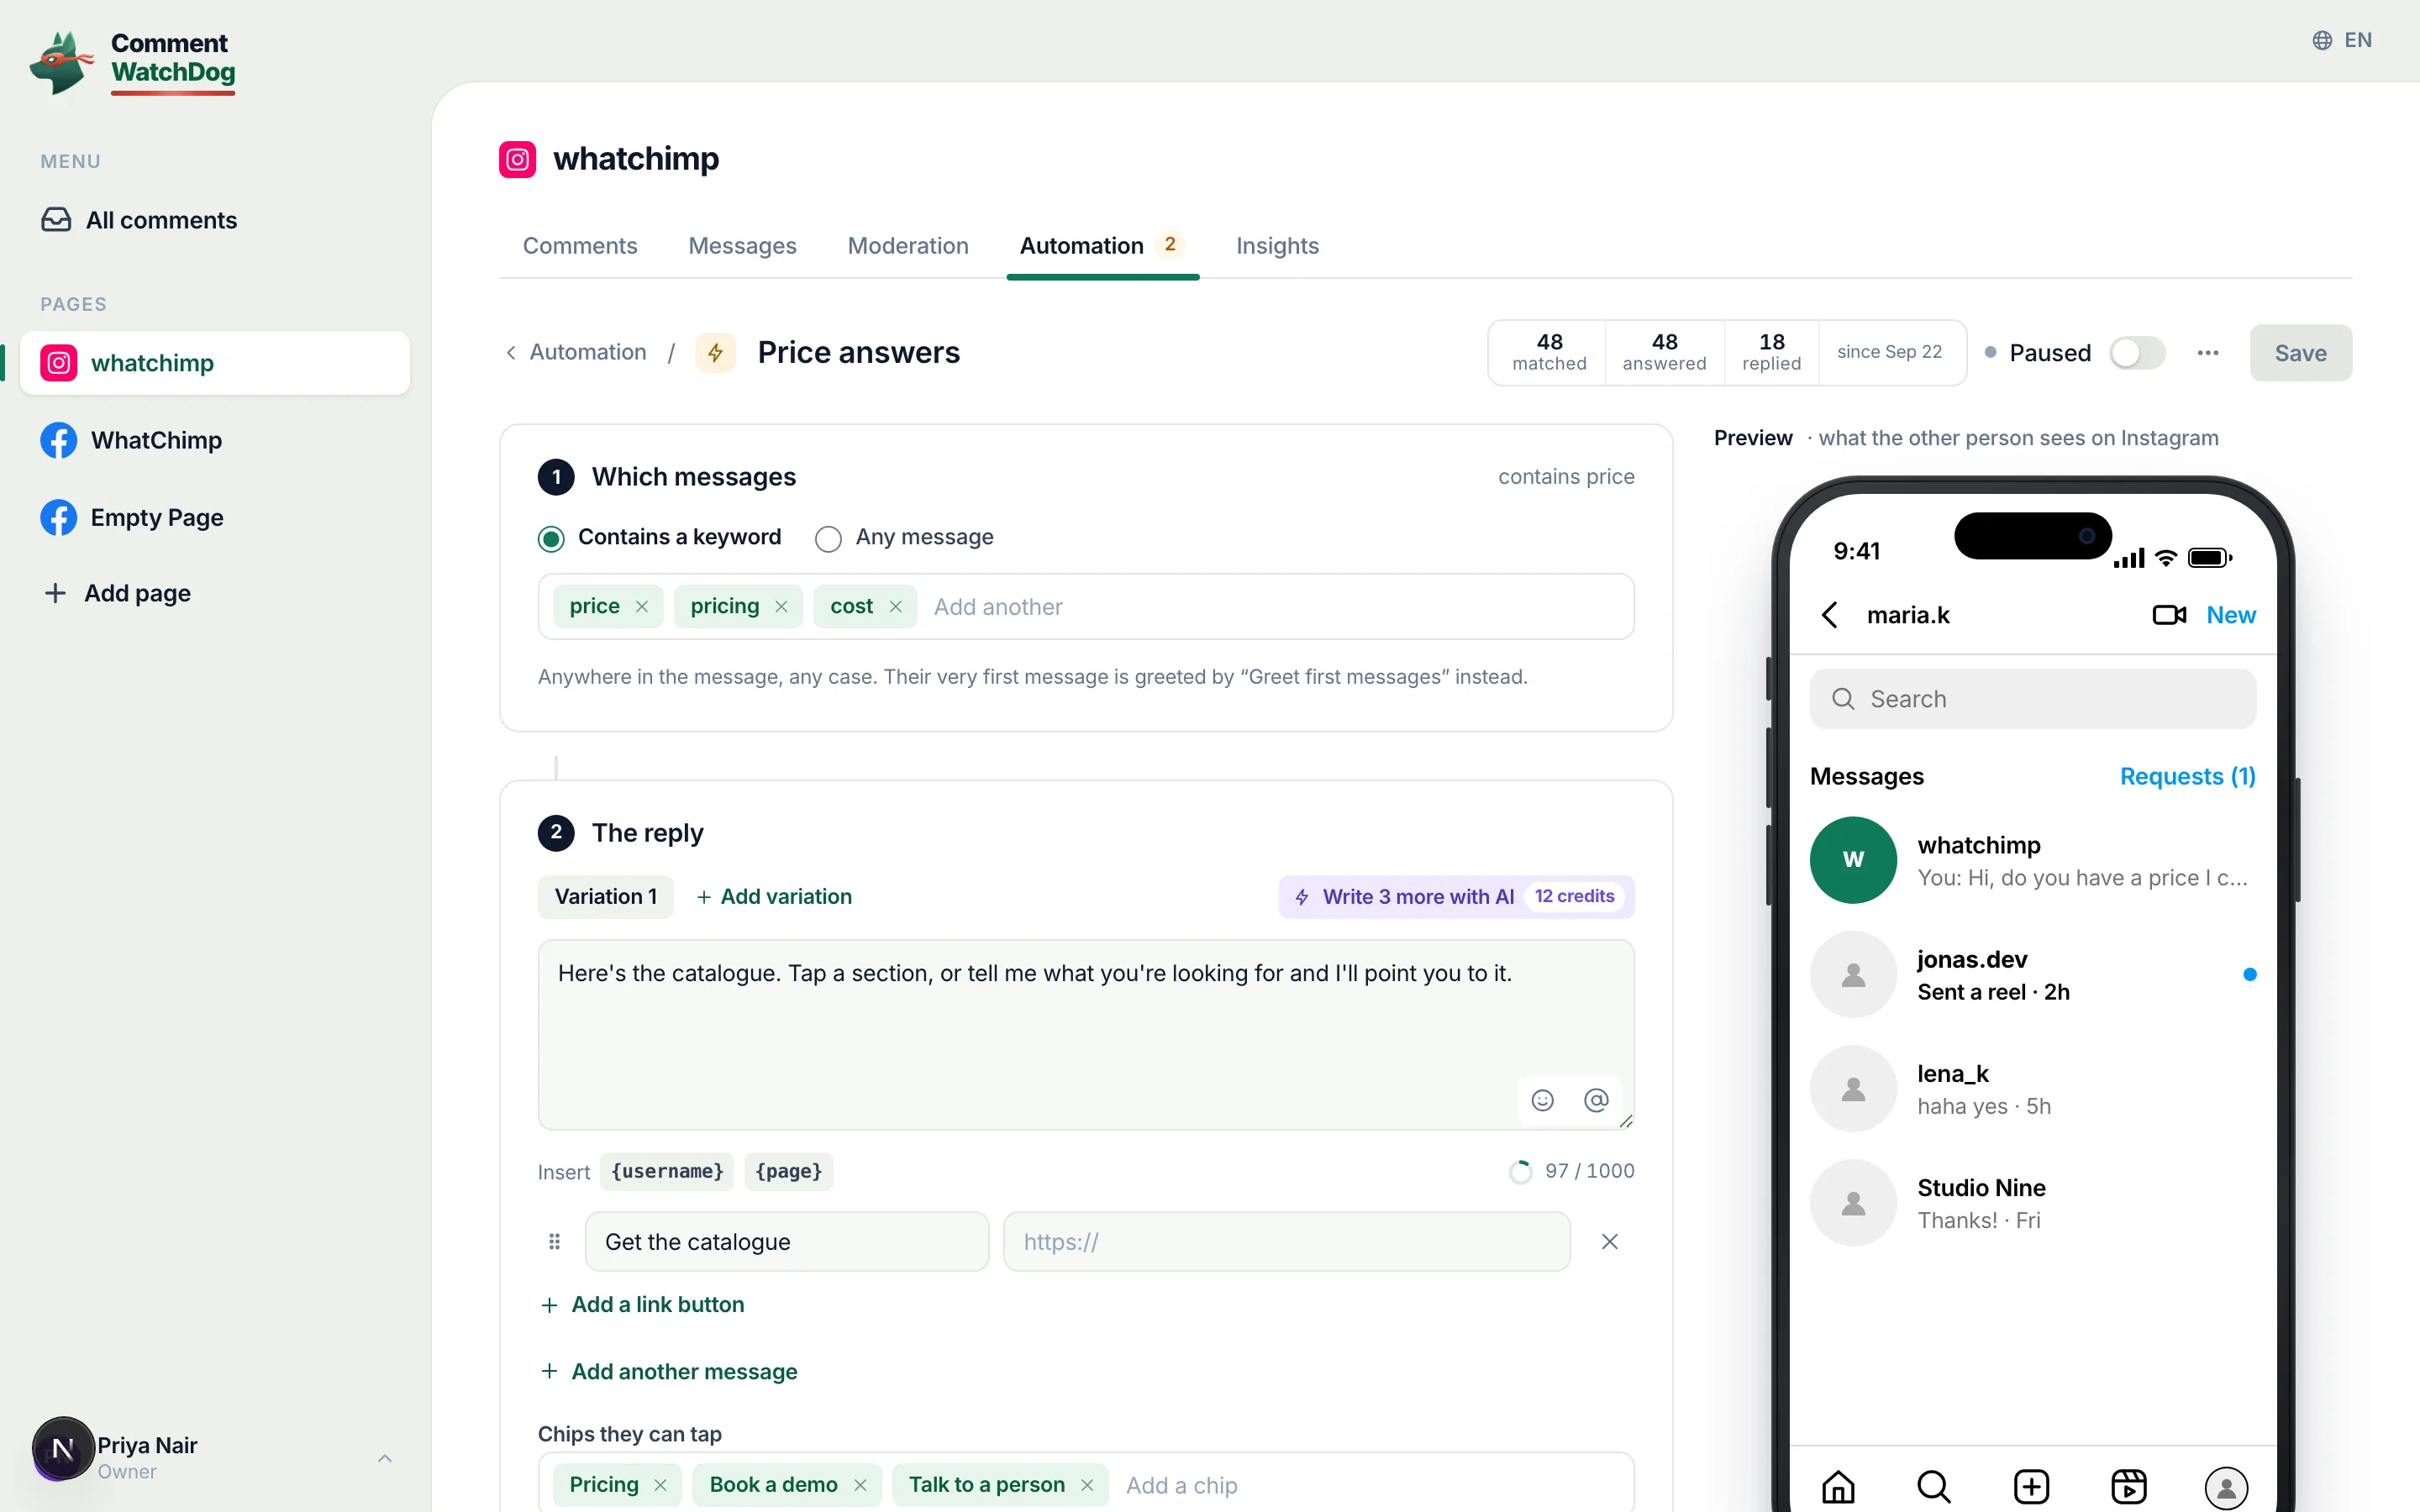Tap the reels icon in phone preview
Viewport: 2420px width, 1512px height.
[x=2128, y=1487]
